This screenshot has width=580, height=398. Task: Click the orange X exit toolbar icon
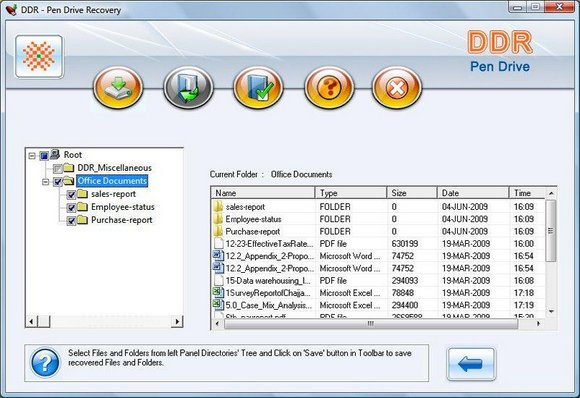pos(397,88)
